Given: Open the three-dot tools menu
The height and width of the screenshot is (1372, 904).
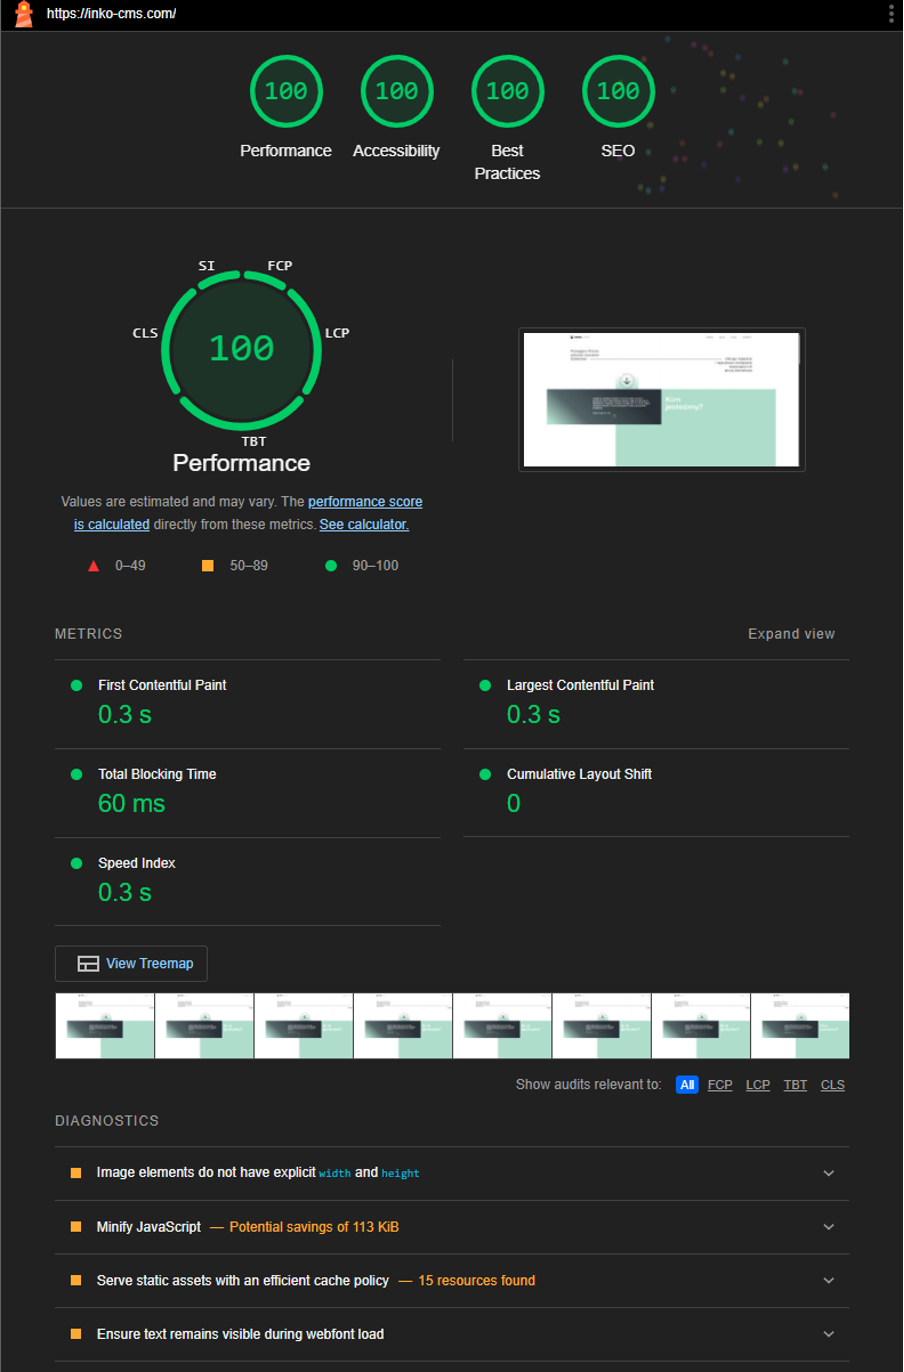Looking at the screenshot, I should pyautogui.click(x=890, y=14).
